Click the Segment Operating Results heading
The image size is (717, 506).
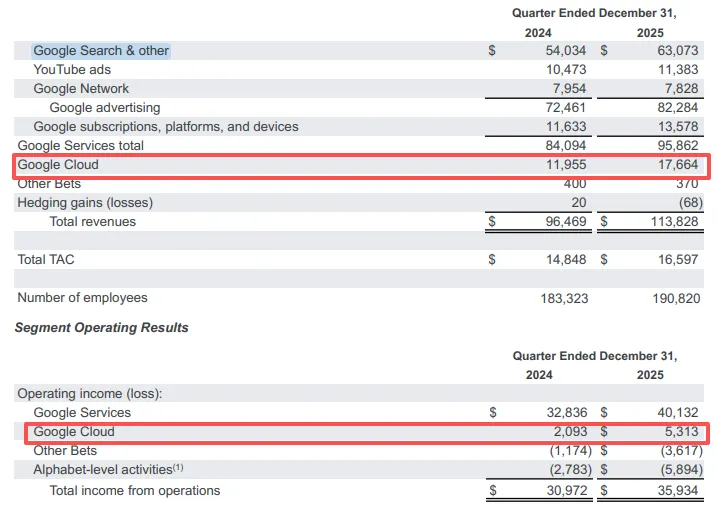101,328
